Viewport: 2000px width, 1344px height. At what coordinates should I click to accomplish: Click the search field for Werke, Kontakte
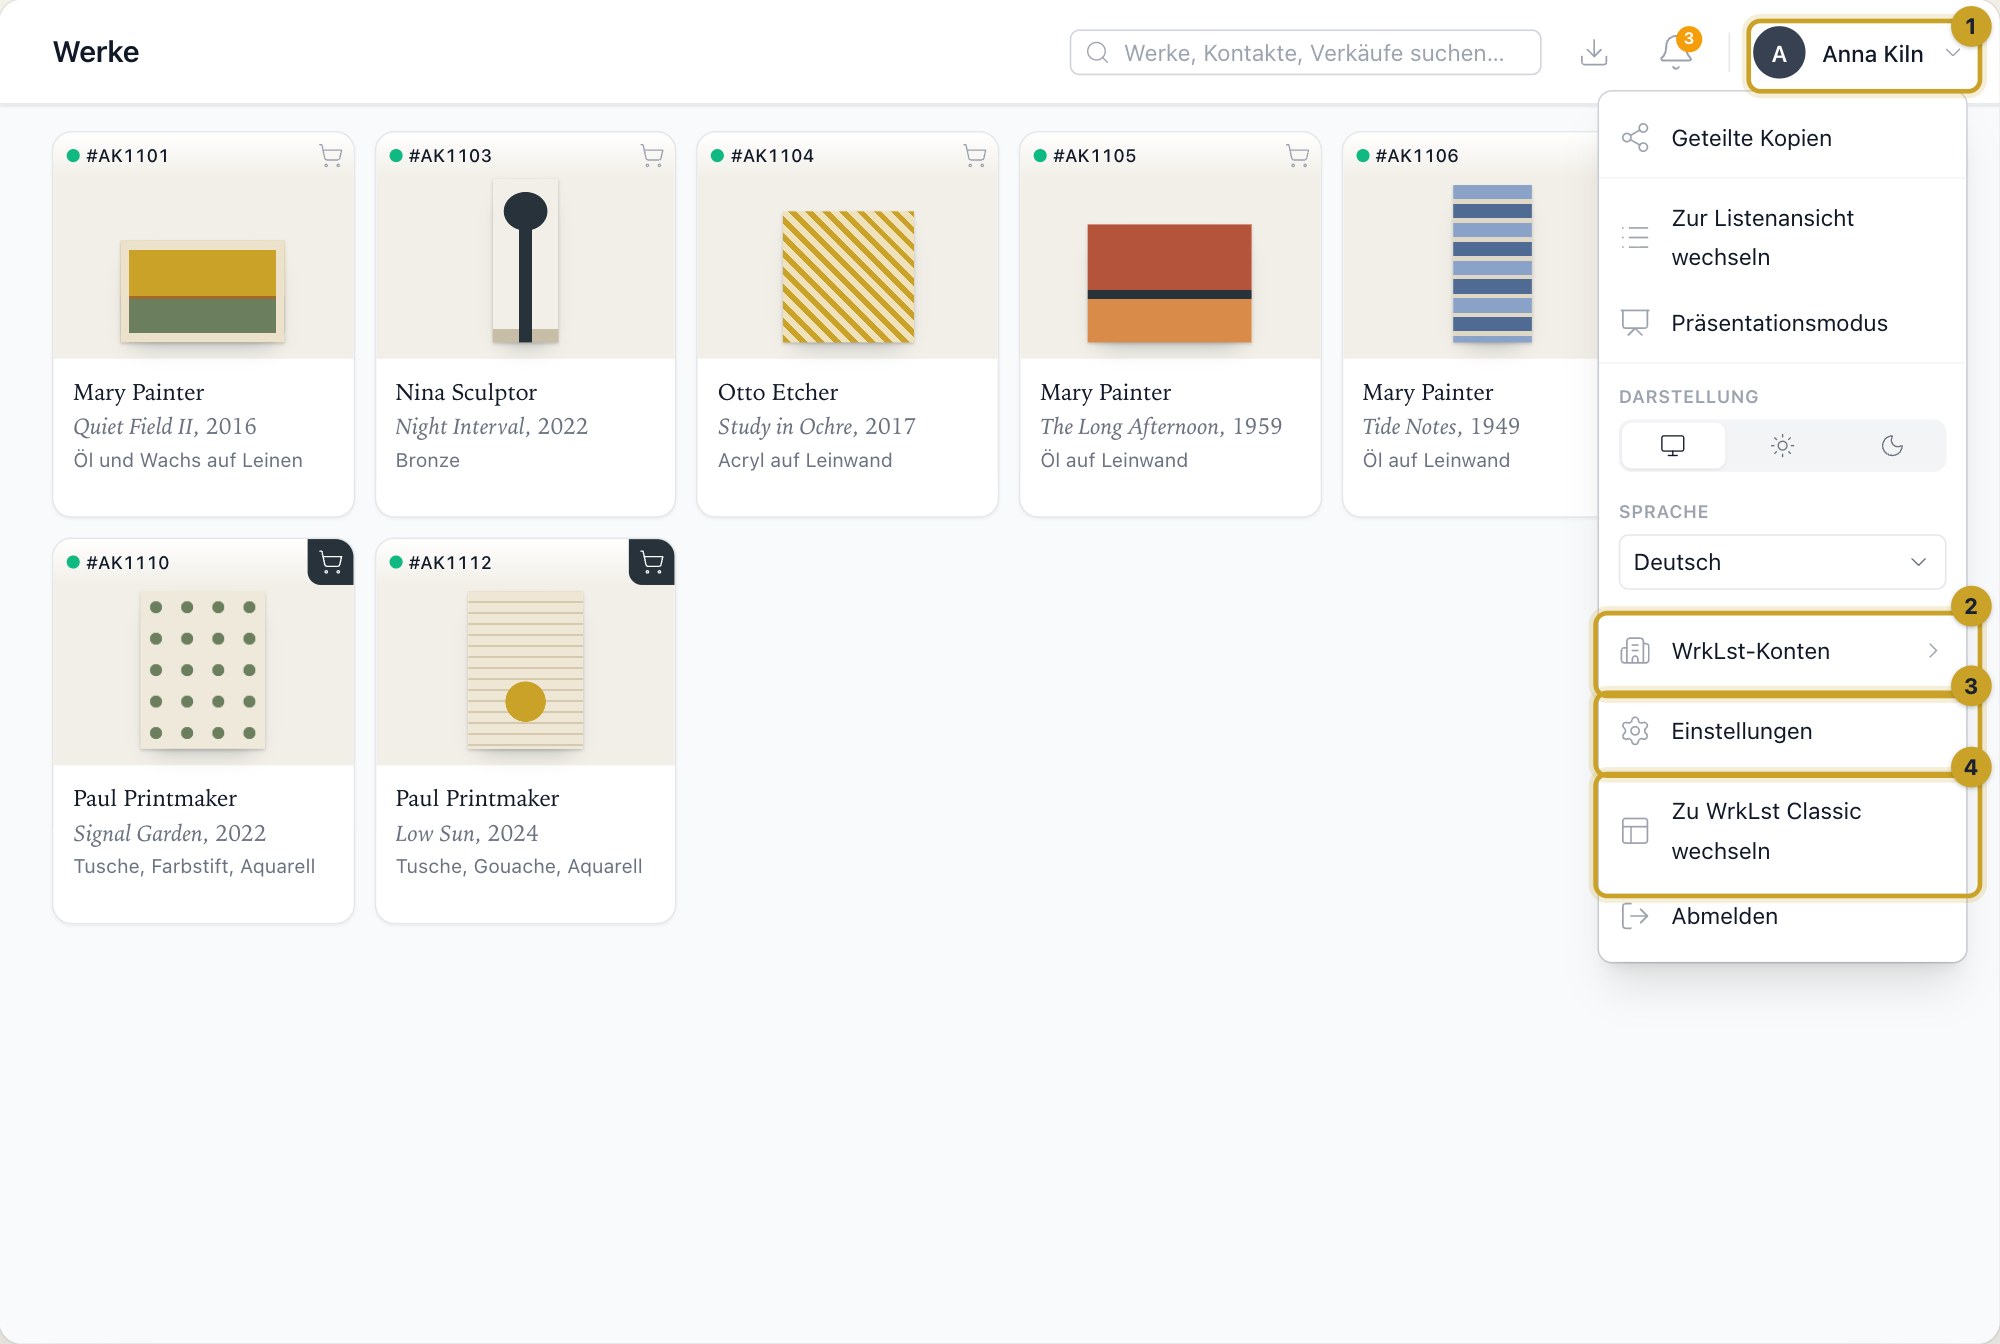click(x=1305, y=53)
